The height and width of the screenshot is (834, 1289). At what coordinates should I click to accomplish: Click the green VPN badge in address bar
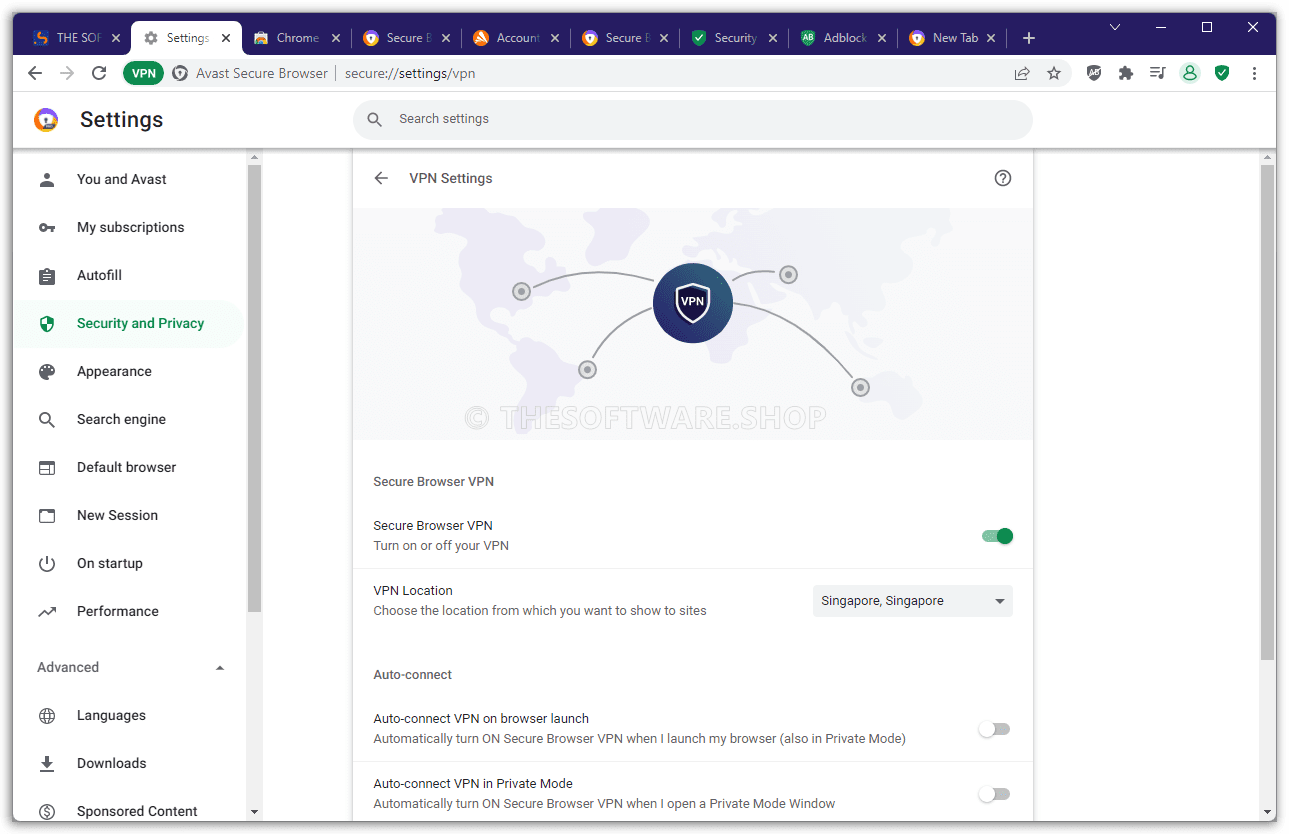pyautogui.click(x=143, y=73)
